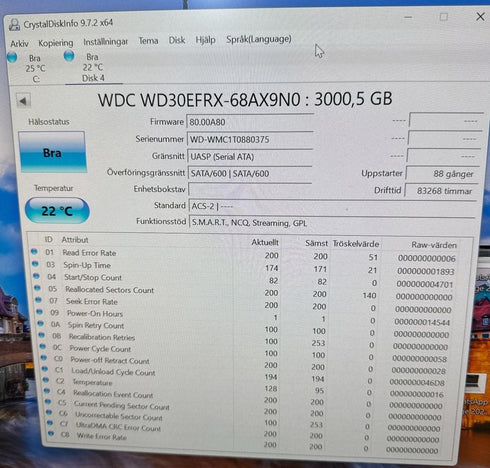Click the raw value 000000001893
The width and height of the screenshot is (490, 468).
coord(426,271)
